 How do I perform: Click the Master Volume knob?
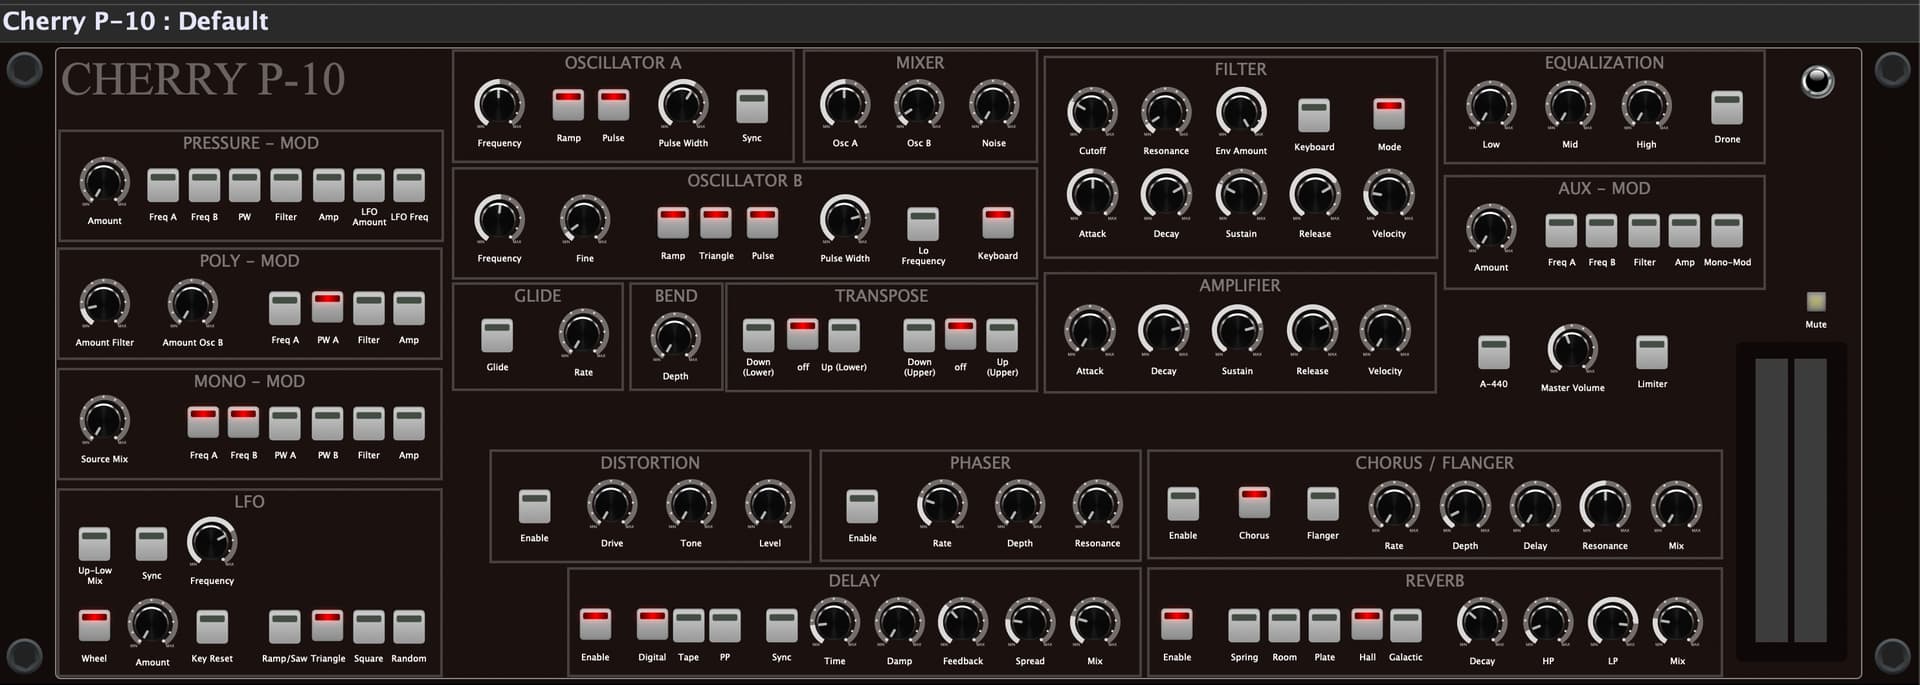pos(1572,349)
